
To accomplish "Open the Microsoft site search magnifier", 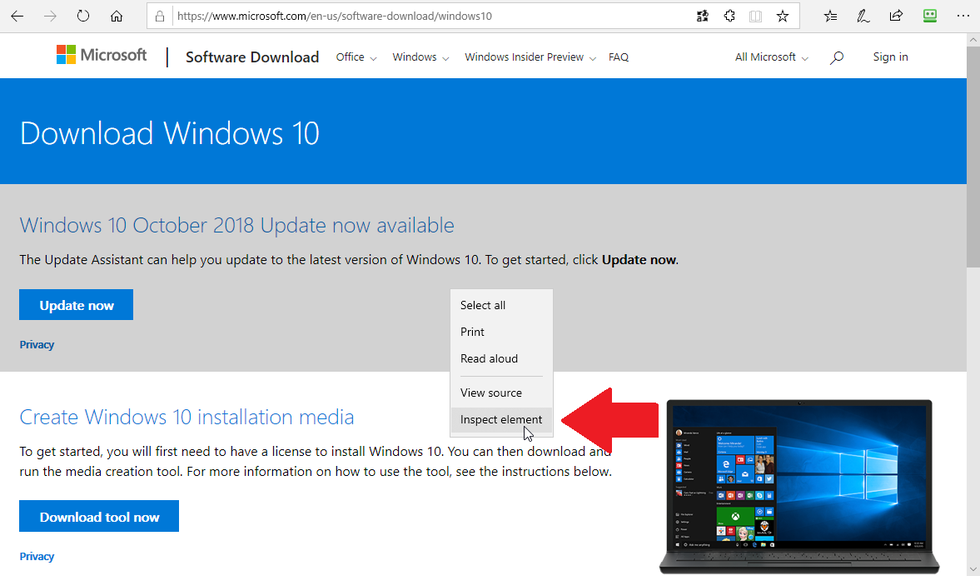I will pyautogui.click(x=837, y=58).
